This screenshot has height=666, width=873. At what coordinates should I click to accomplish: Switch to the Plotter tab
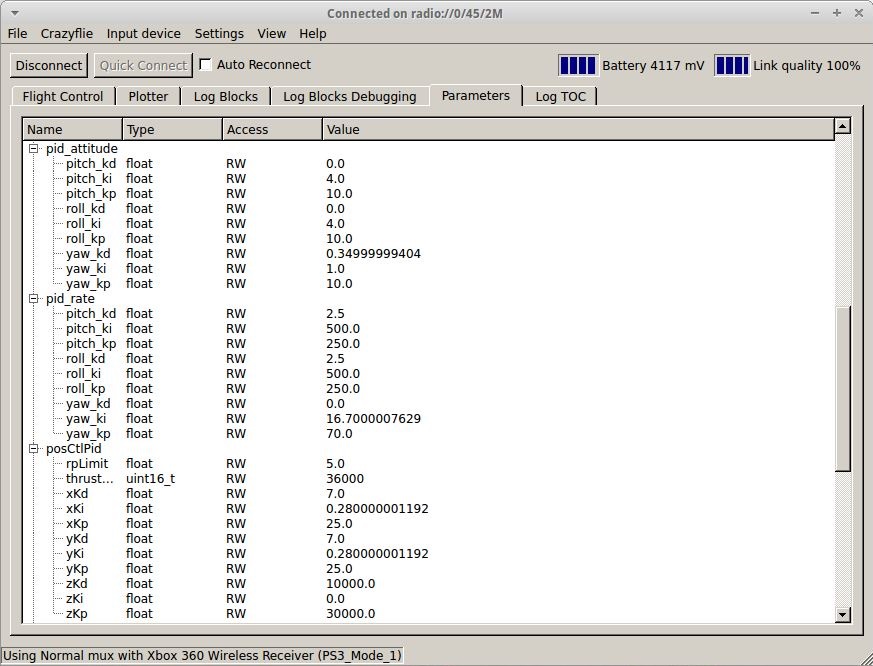(x=148, y=96)
